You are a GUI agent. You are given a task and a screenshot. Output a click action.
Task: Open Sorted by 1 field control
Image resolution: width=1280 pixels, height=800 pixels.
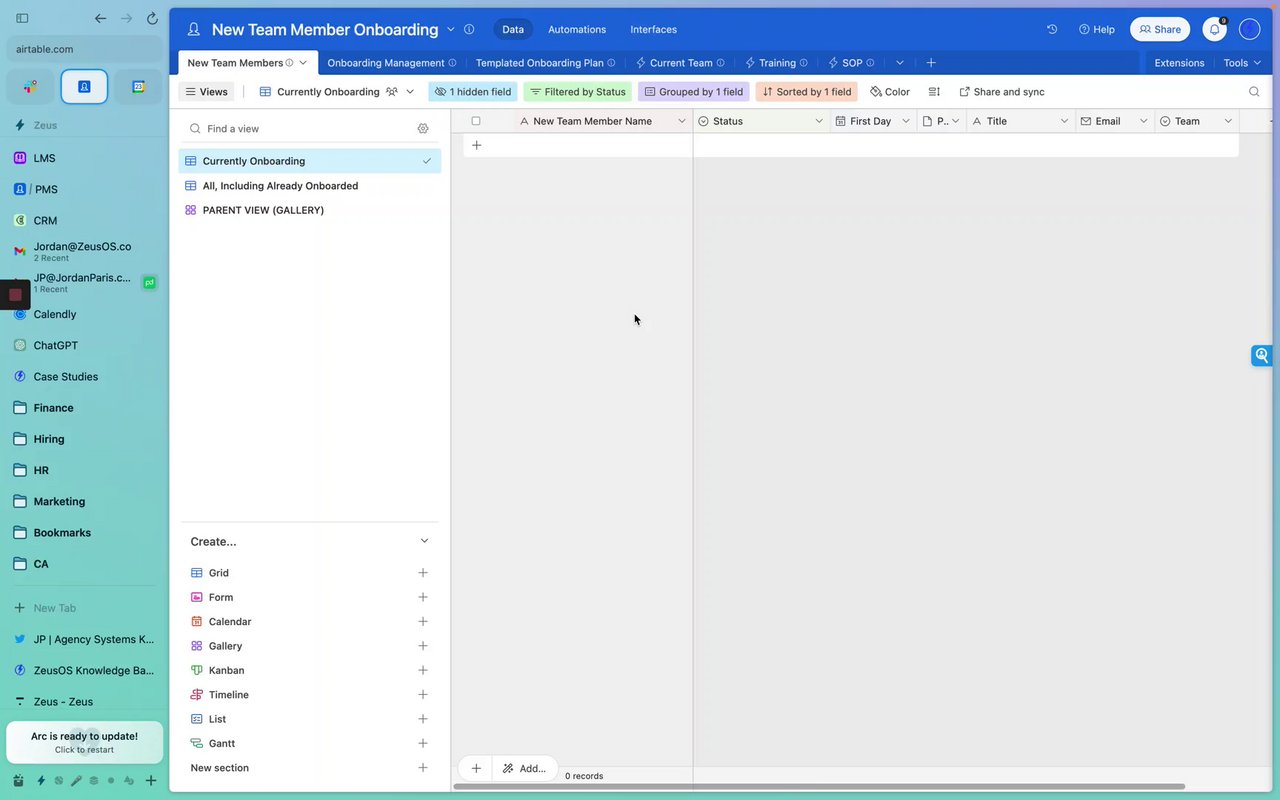[807, 91]
